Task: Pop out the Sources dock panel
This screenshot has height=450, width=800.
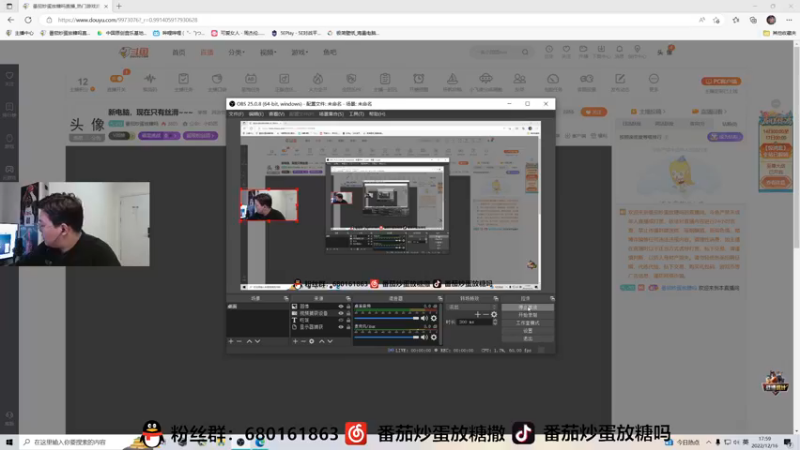Action: click(348, 298)
